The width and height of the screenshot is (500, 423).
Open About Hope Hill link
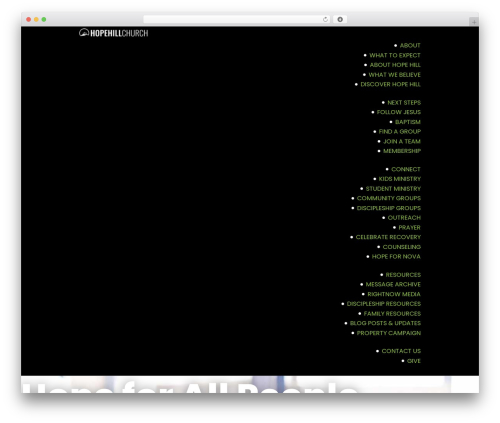(x=395, y=65)
